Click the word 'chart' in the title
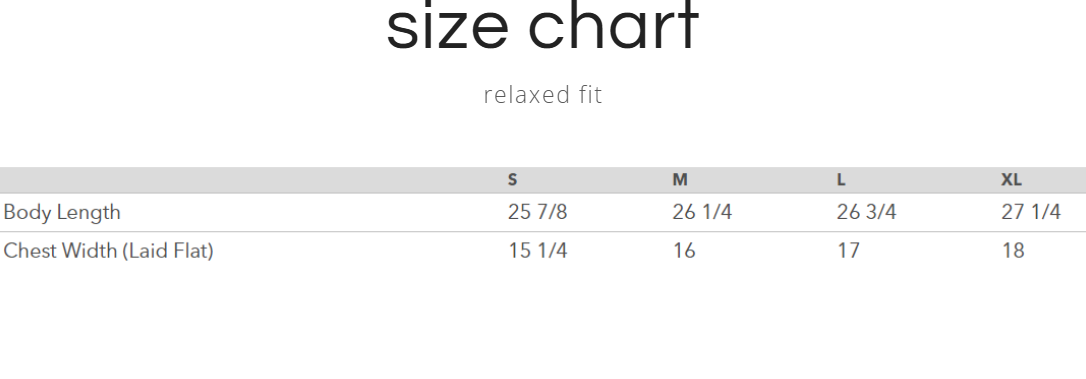 [613, 26]
